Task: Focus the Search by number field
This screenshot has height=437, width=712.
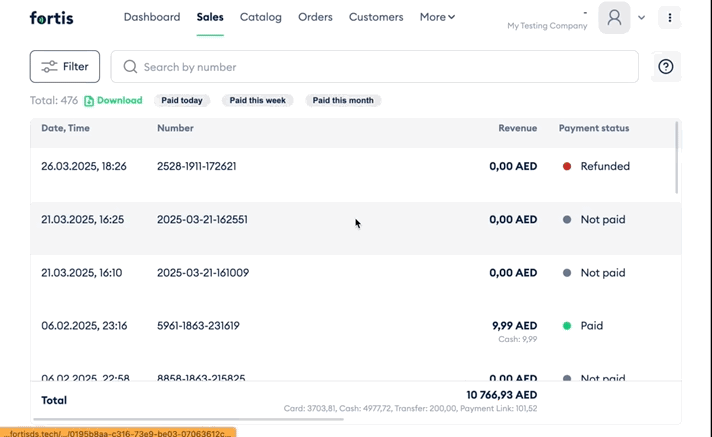Action: click(x=375, y=67)
